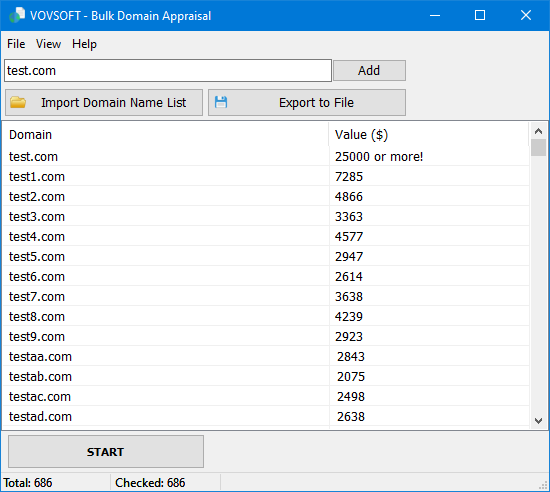This screenshot has width=550, height=492.
Task: Focus the domain name input field
Action: [x=168, y=70]
